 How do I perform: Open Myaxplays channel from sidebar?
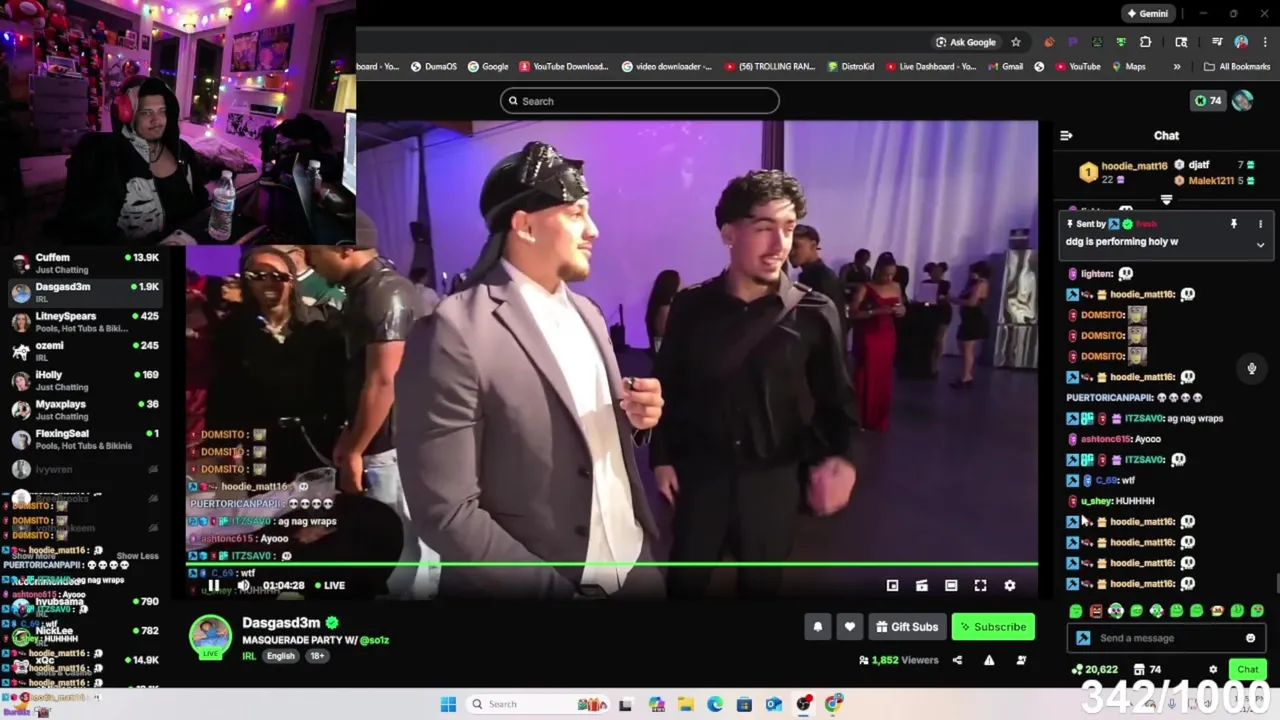pos(86,409)
